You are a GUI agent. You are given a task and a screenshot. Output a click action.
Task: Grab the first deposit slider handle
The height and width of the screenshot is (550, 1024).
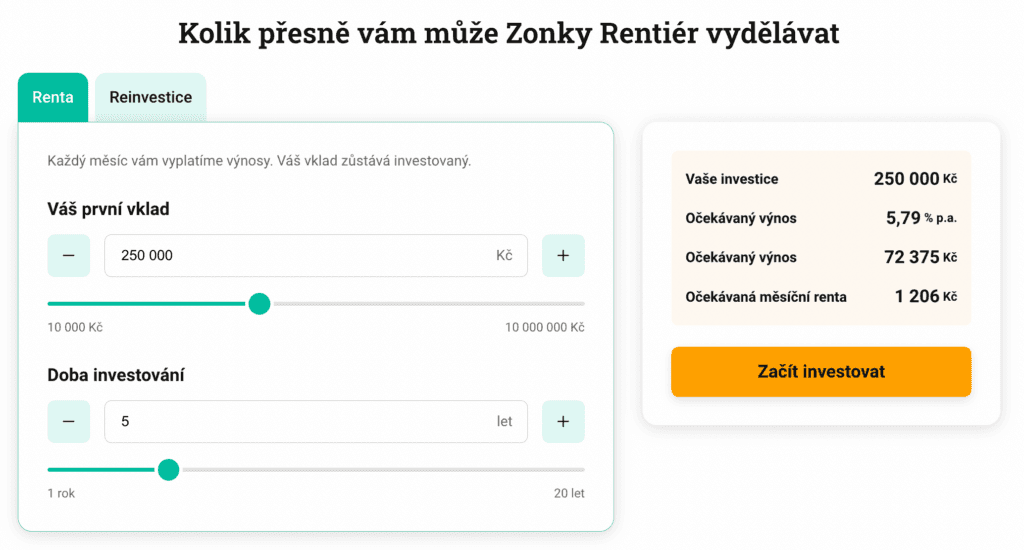tap(259, 303)
